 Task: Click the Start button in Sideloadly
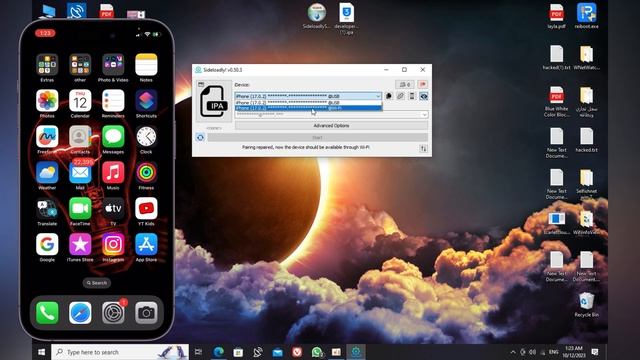[x=317, y=138]
